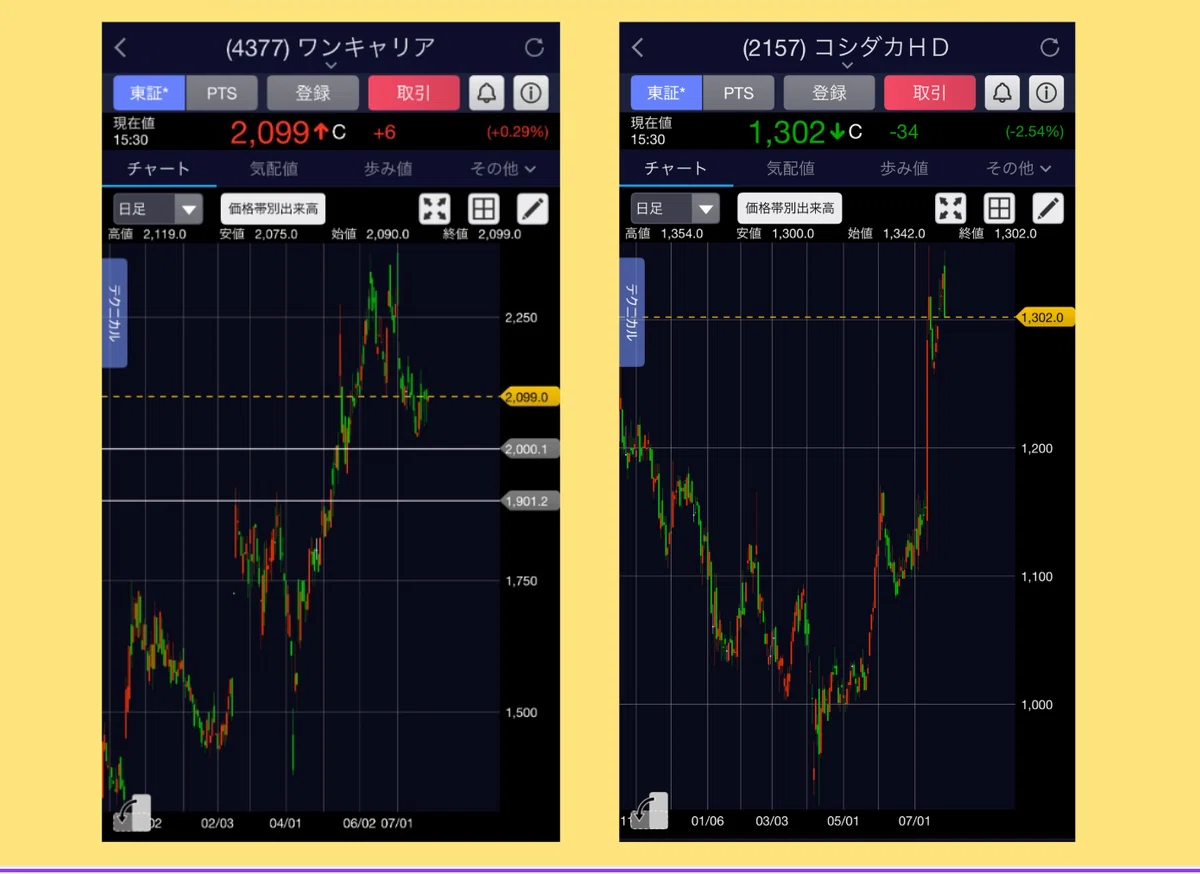This screenshot has height=874, width=1200.
Task: Open テクニカル side panel on ワンキャリア
Action: click(115, 313)
